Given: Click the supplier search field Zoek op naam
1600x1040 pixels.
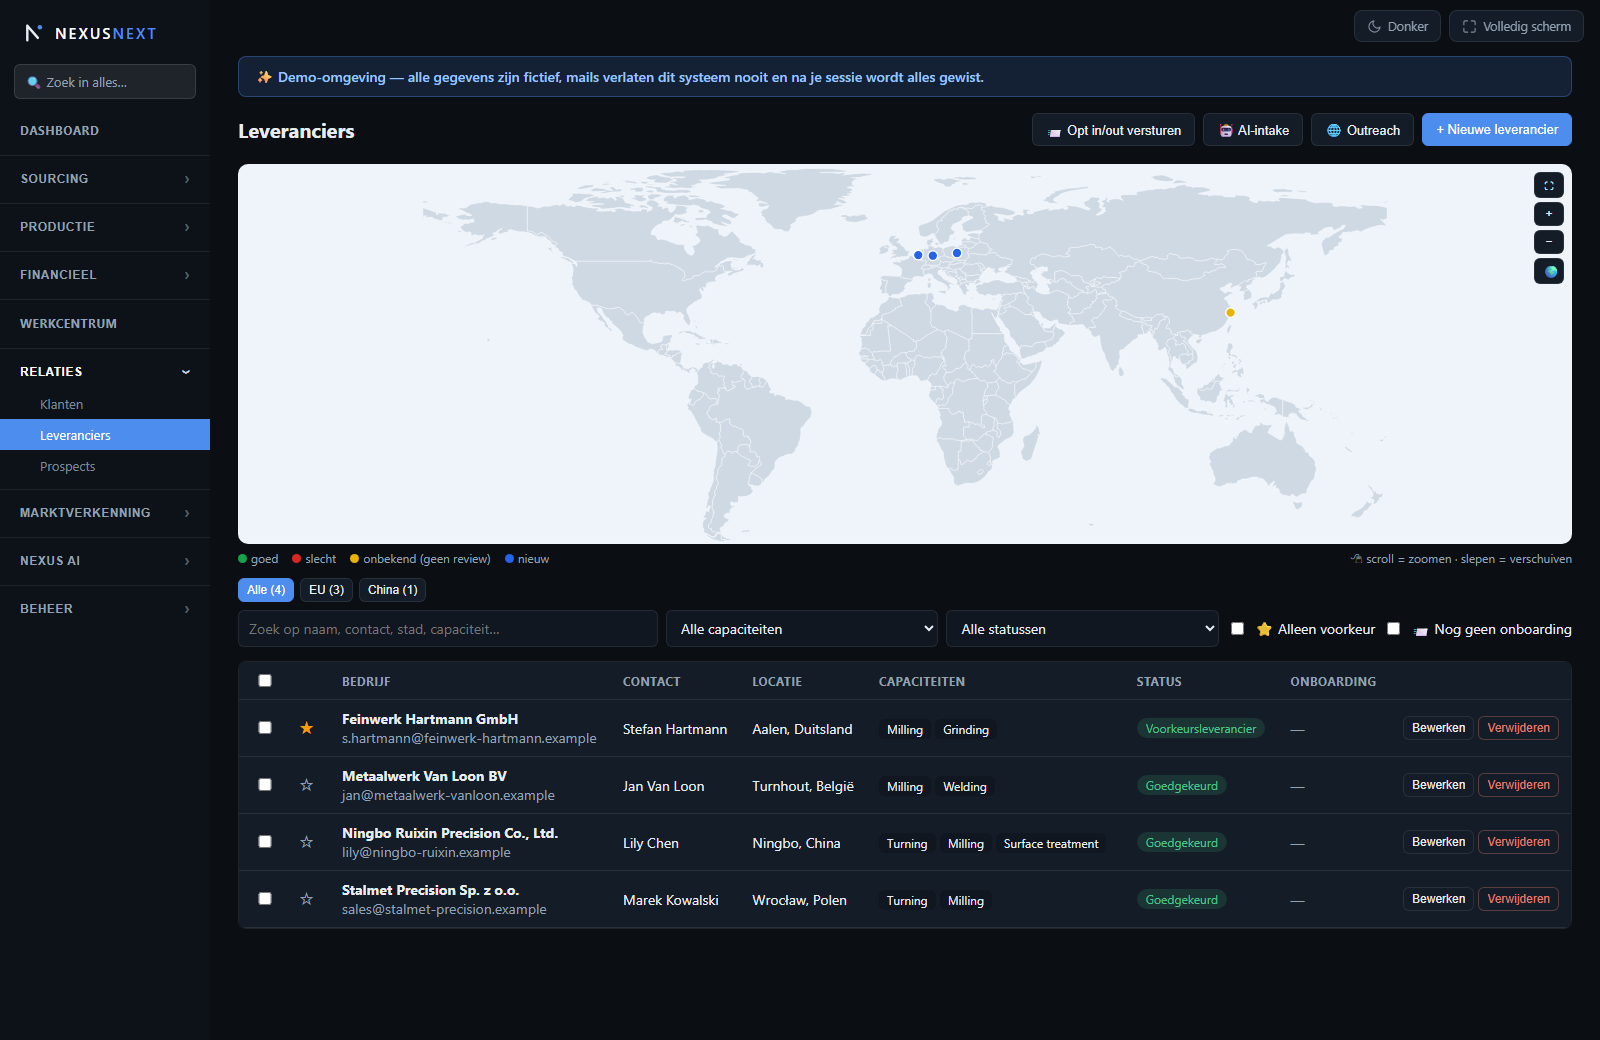Looking at the screenshot, I should click(x=448, y=629).
